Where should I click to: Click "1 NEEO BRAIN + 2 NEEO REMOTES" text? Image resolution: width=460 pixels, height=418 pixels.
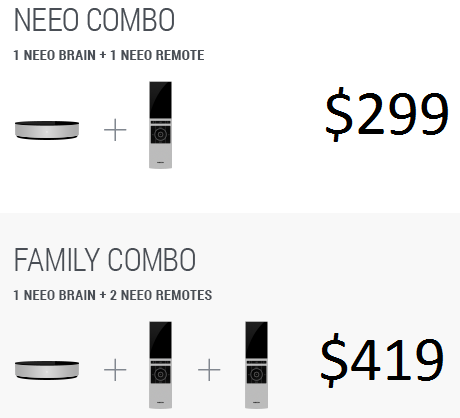tap(113, 295)
